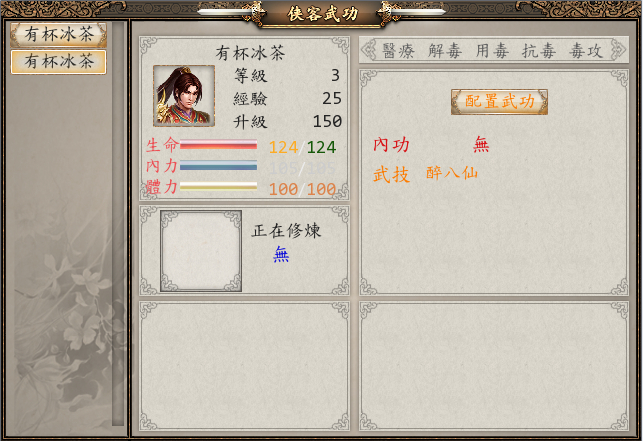This screenshot has width=643, height=441.
Task: Click the left arrow beside 醫療 tab
Action: tap(369, 50)
